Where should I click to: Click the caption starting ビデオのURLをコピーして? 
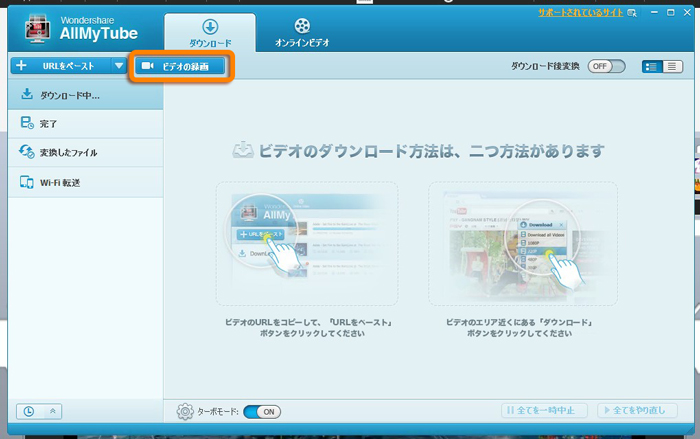click(308, 328)
